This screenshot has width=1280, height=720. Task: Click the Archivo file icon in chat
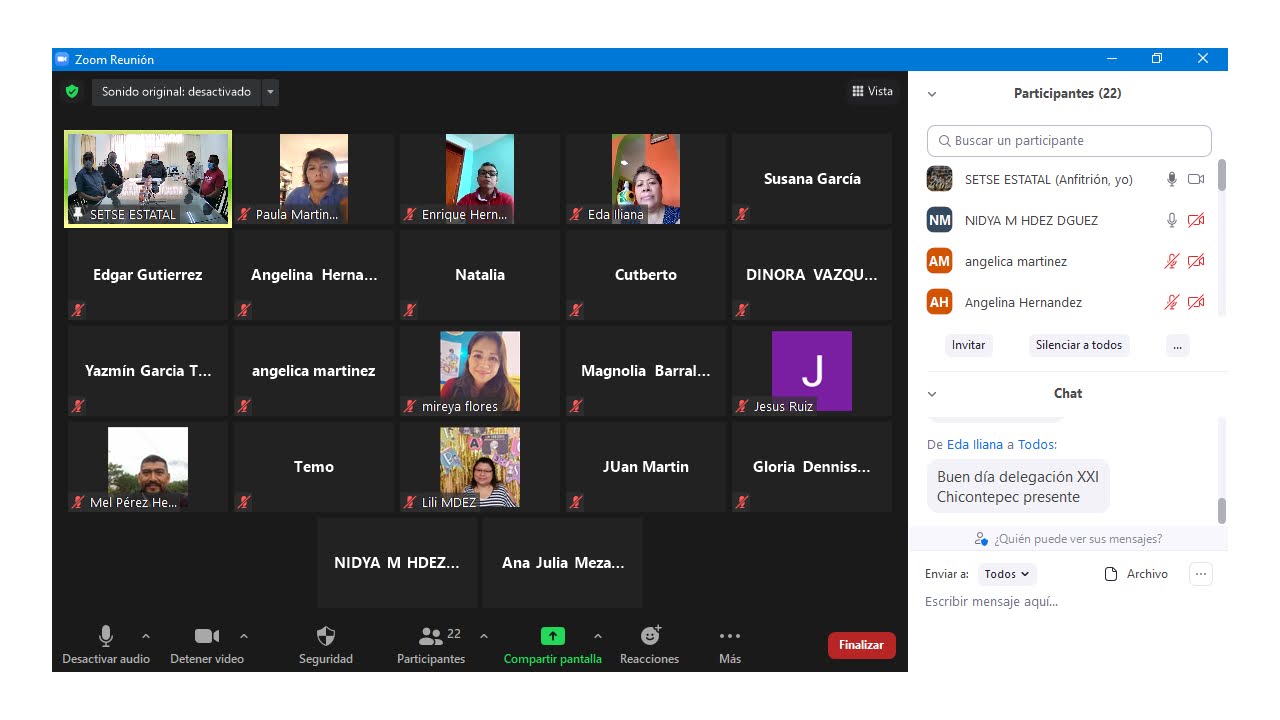pos(1110,574)
